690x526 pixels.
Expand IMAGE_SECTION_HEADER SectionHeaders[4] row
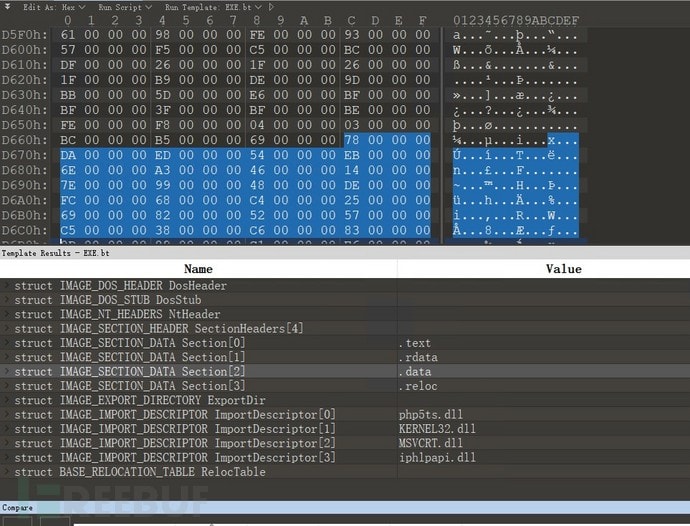[x=7, y=328]
